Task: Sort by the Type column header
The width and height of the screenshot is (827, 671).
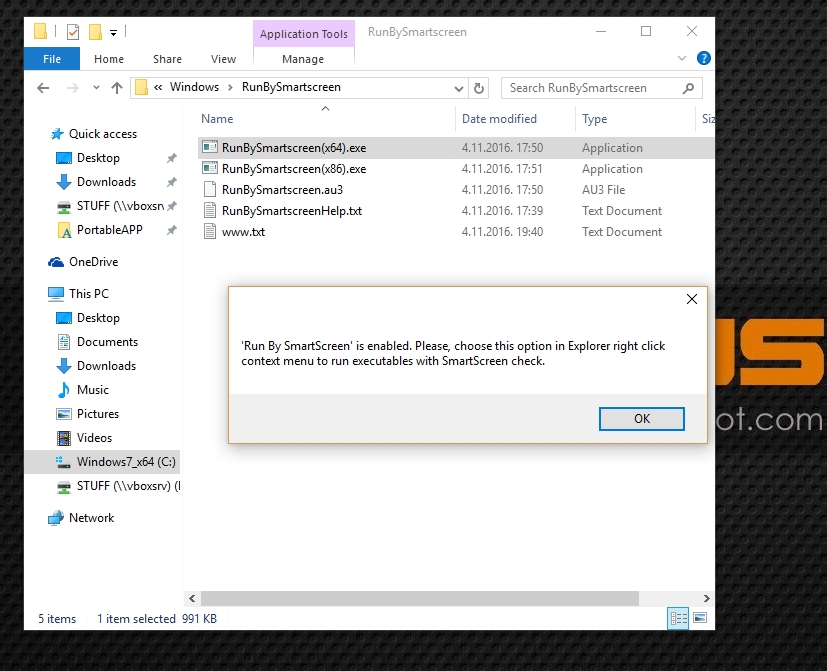Action: [x=636, y=119]
